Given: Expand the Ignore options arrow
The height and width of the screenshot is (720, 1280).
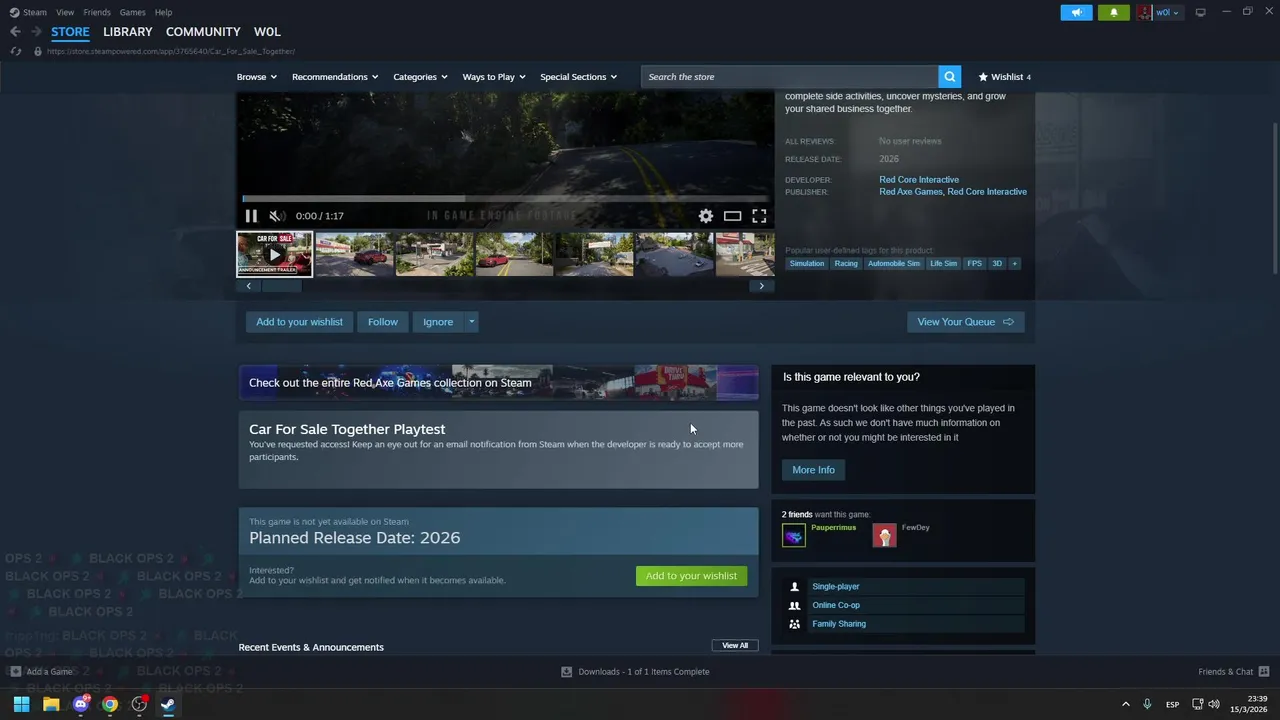Looking at the screenshot, I should (471, 322).
